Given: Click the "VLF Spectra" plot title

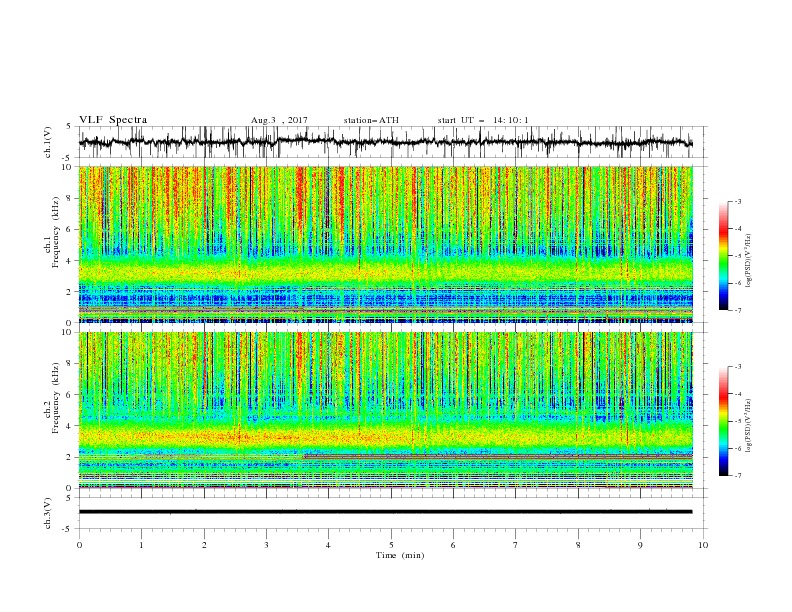Looking at the screenshot, I should (x=113, y=120).
